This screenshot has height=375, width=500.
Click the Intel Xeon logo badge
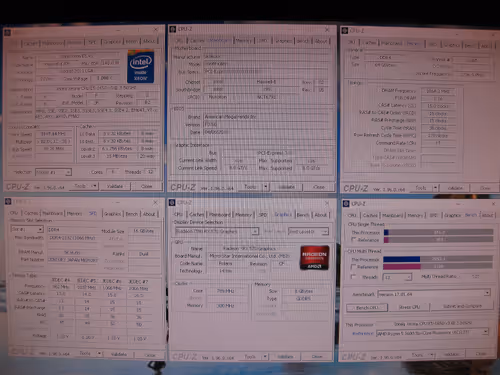point(140,67)
